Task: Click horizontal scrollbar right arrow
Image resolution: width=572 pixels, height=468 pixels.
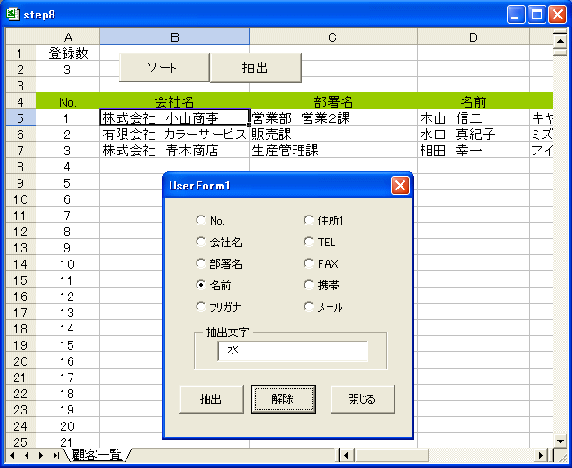Action: point(541,455)
